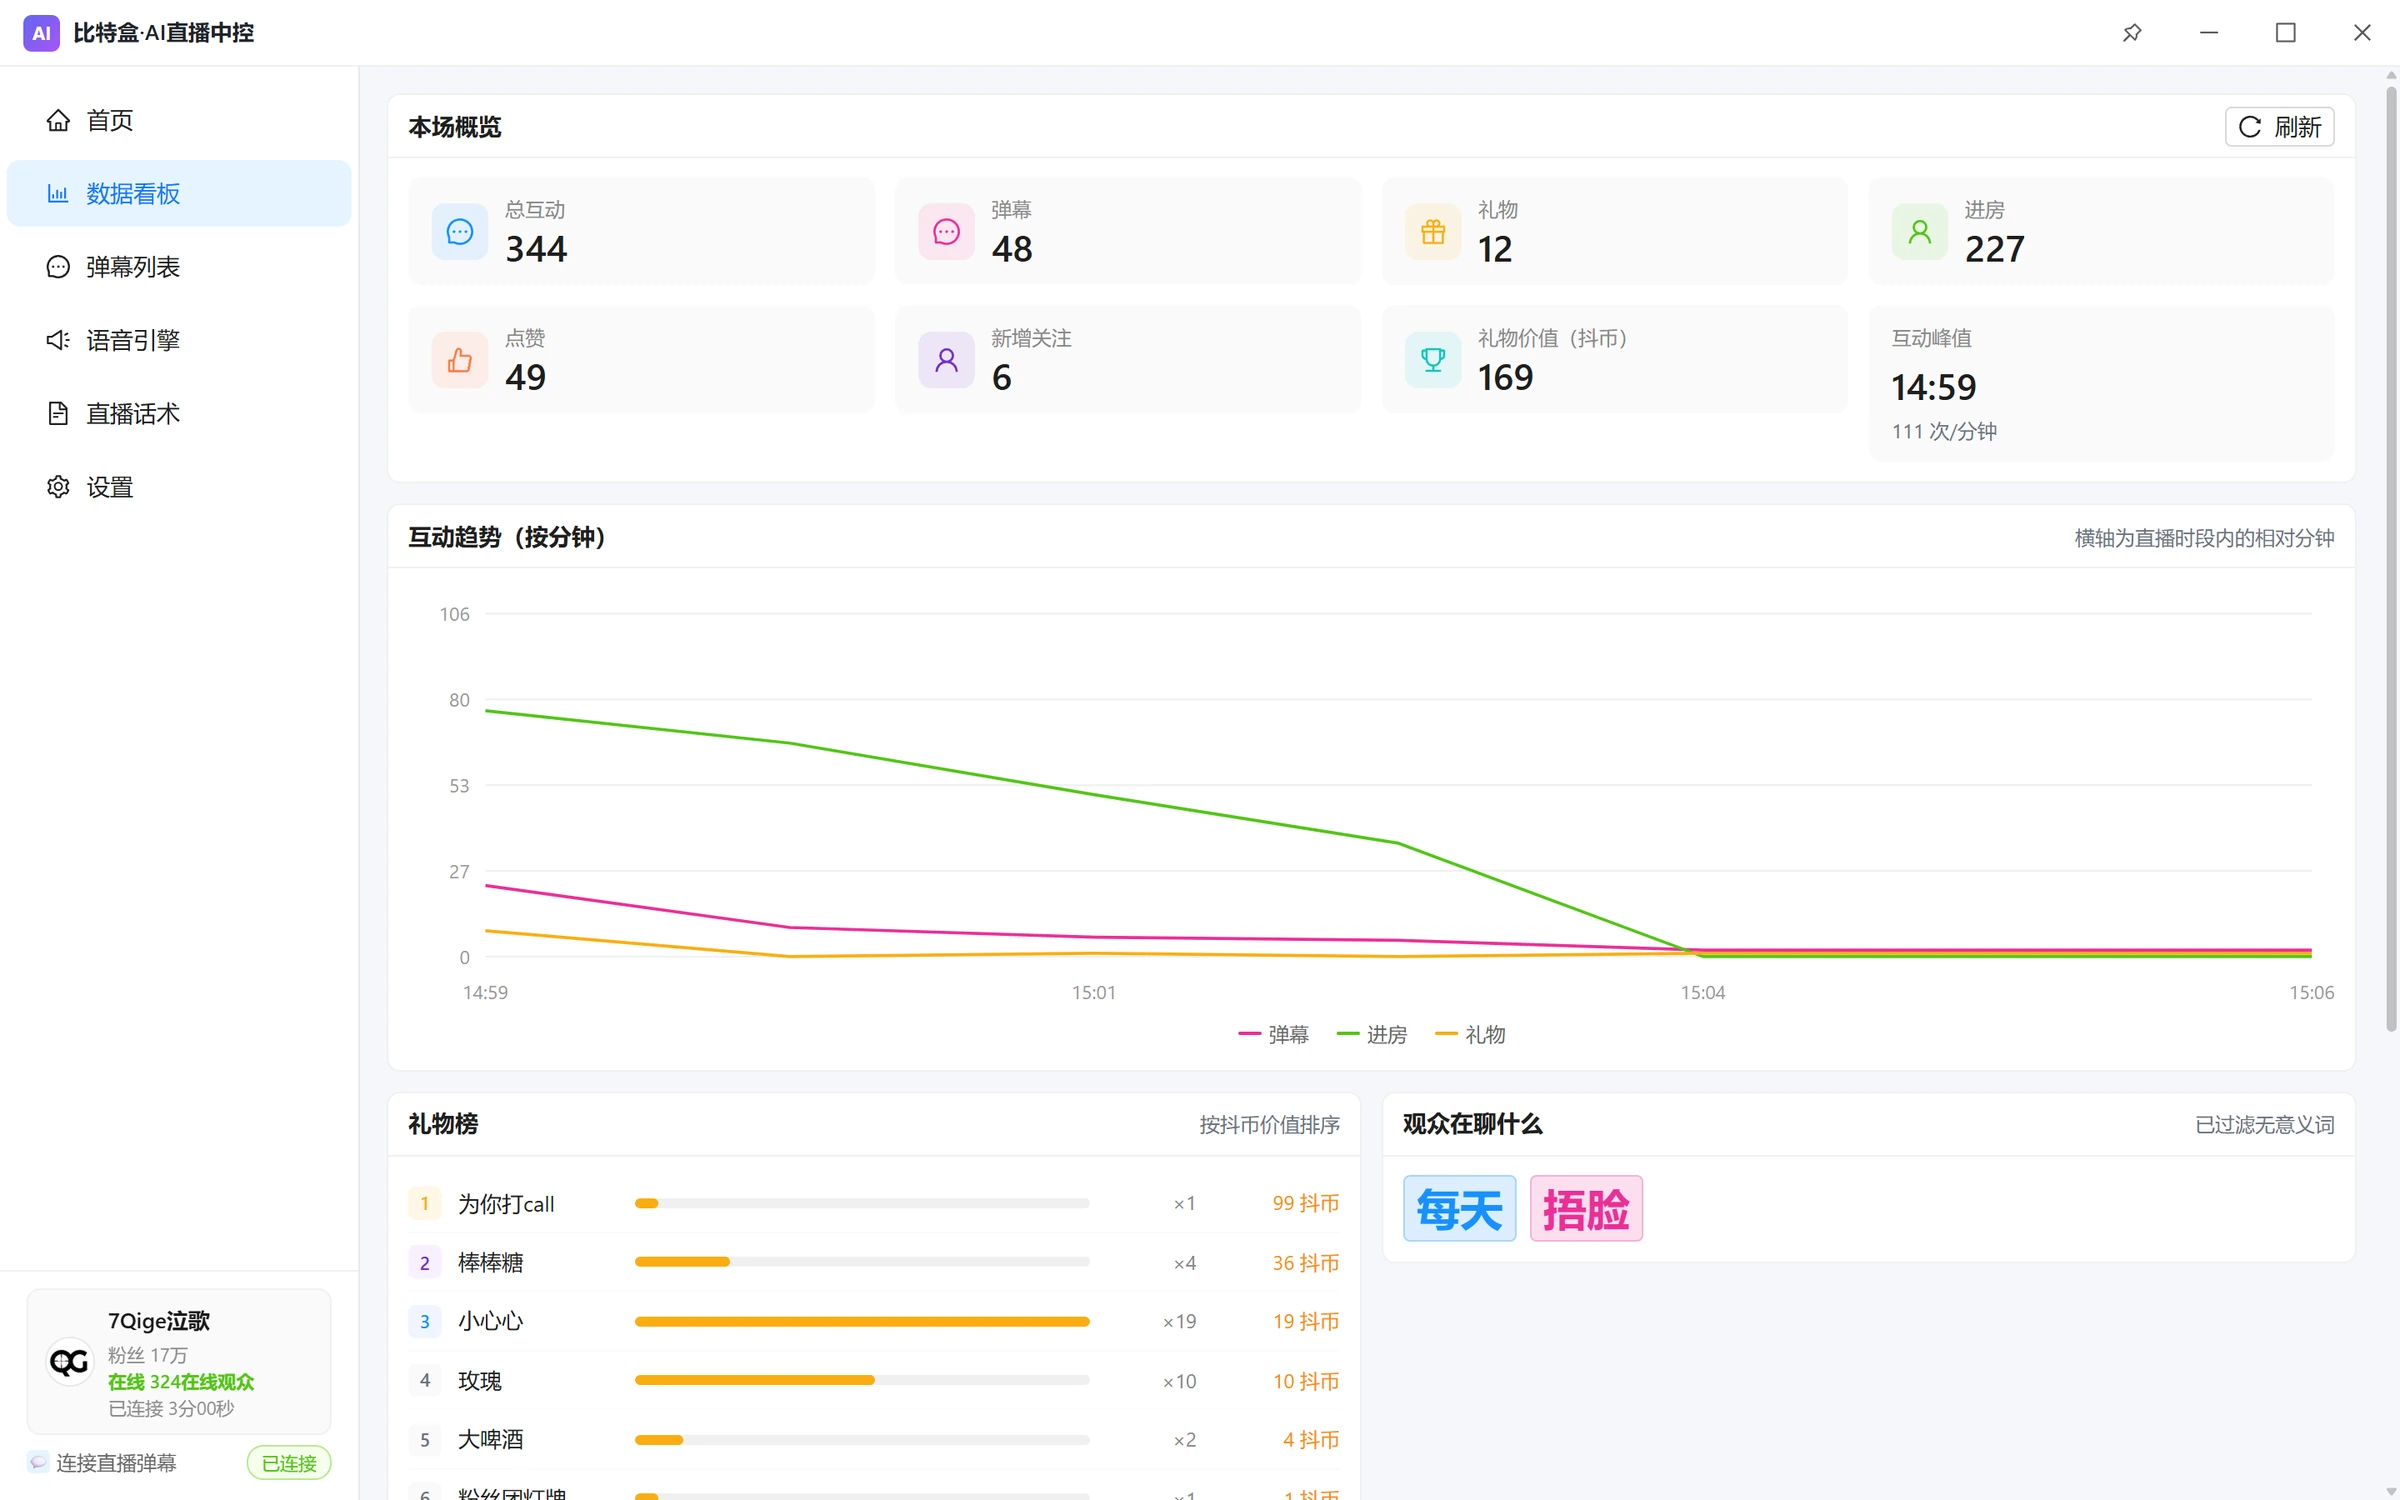The width and height of the screenshot is (2400, 1500).
Task: Click the green 进房 person icon
Action: [x=1919, y=232]
